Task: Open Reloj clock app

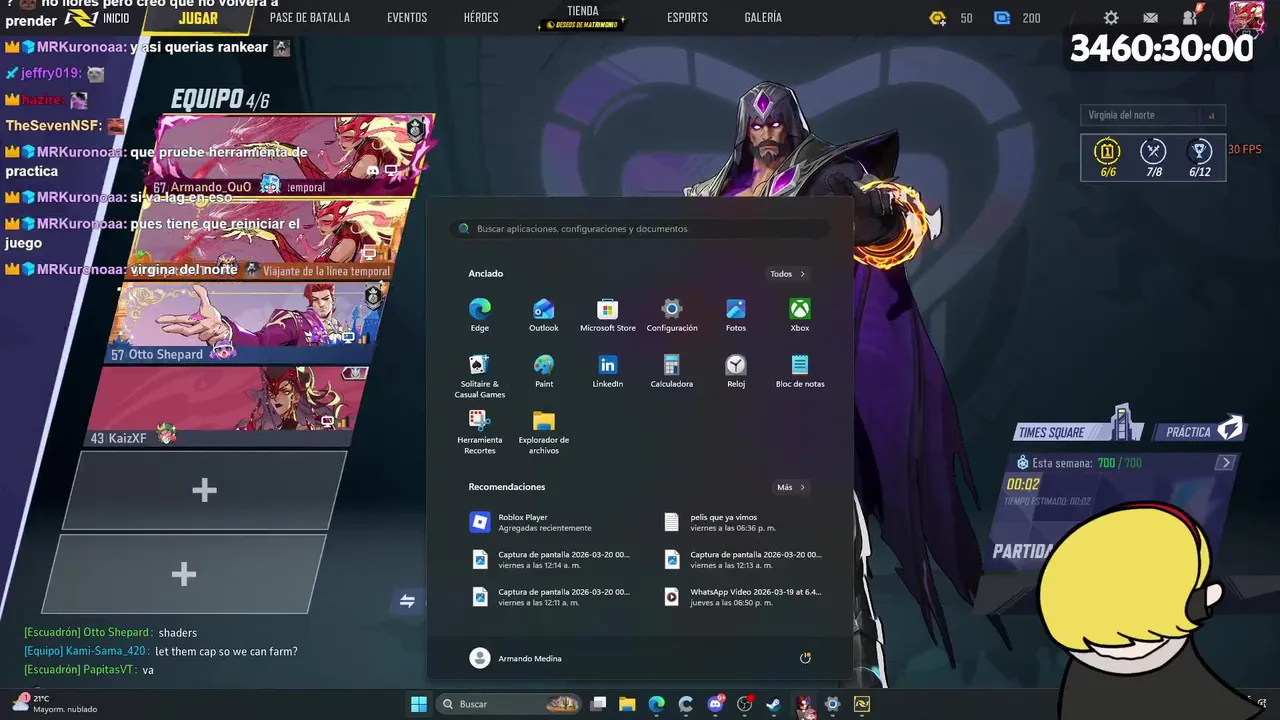Action: (736, 370)
